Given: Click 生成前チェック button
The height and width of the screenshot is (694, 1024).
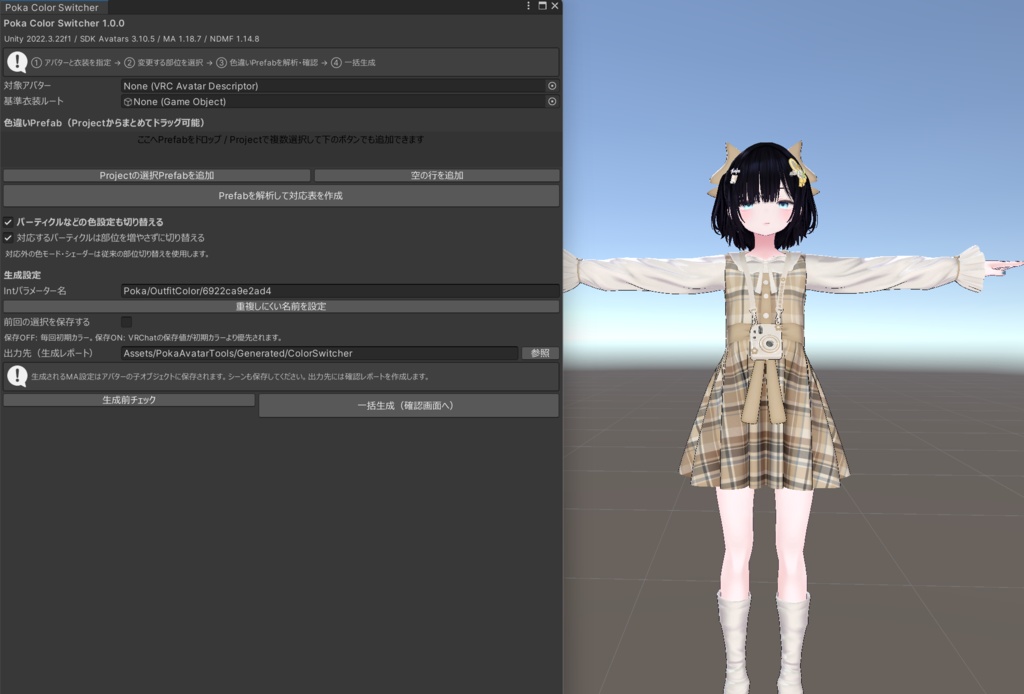Looking at the screenshot, I should click(129, 400).
